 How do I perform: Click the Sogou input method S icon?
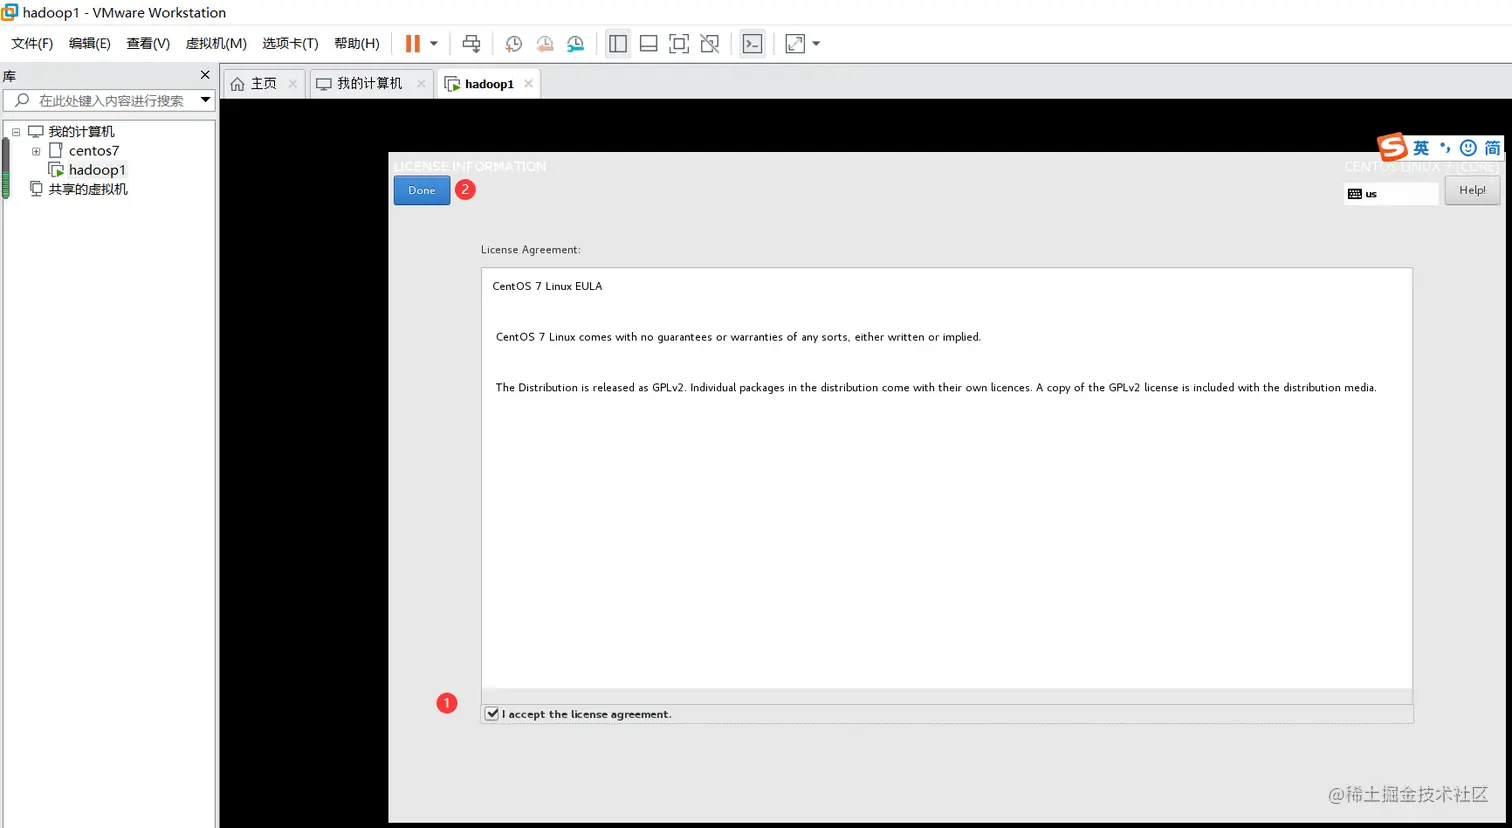tap(1392, 147)
